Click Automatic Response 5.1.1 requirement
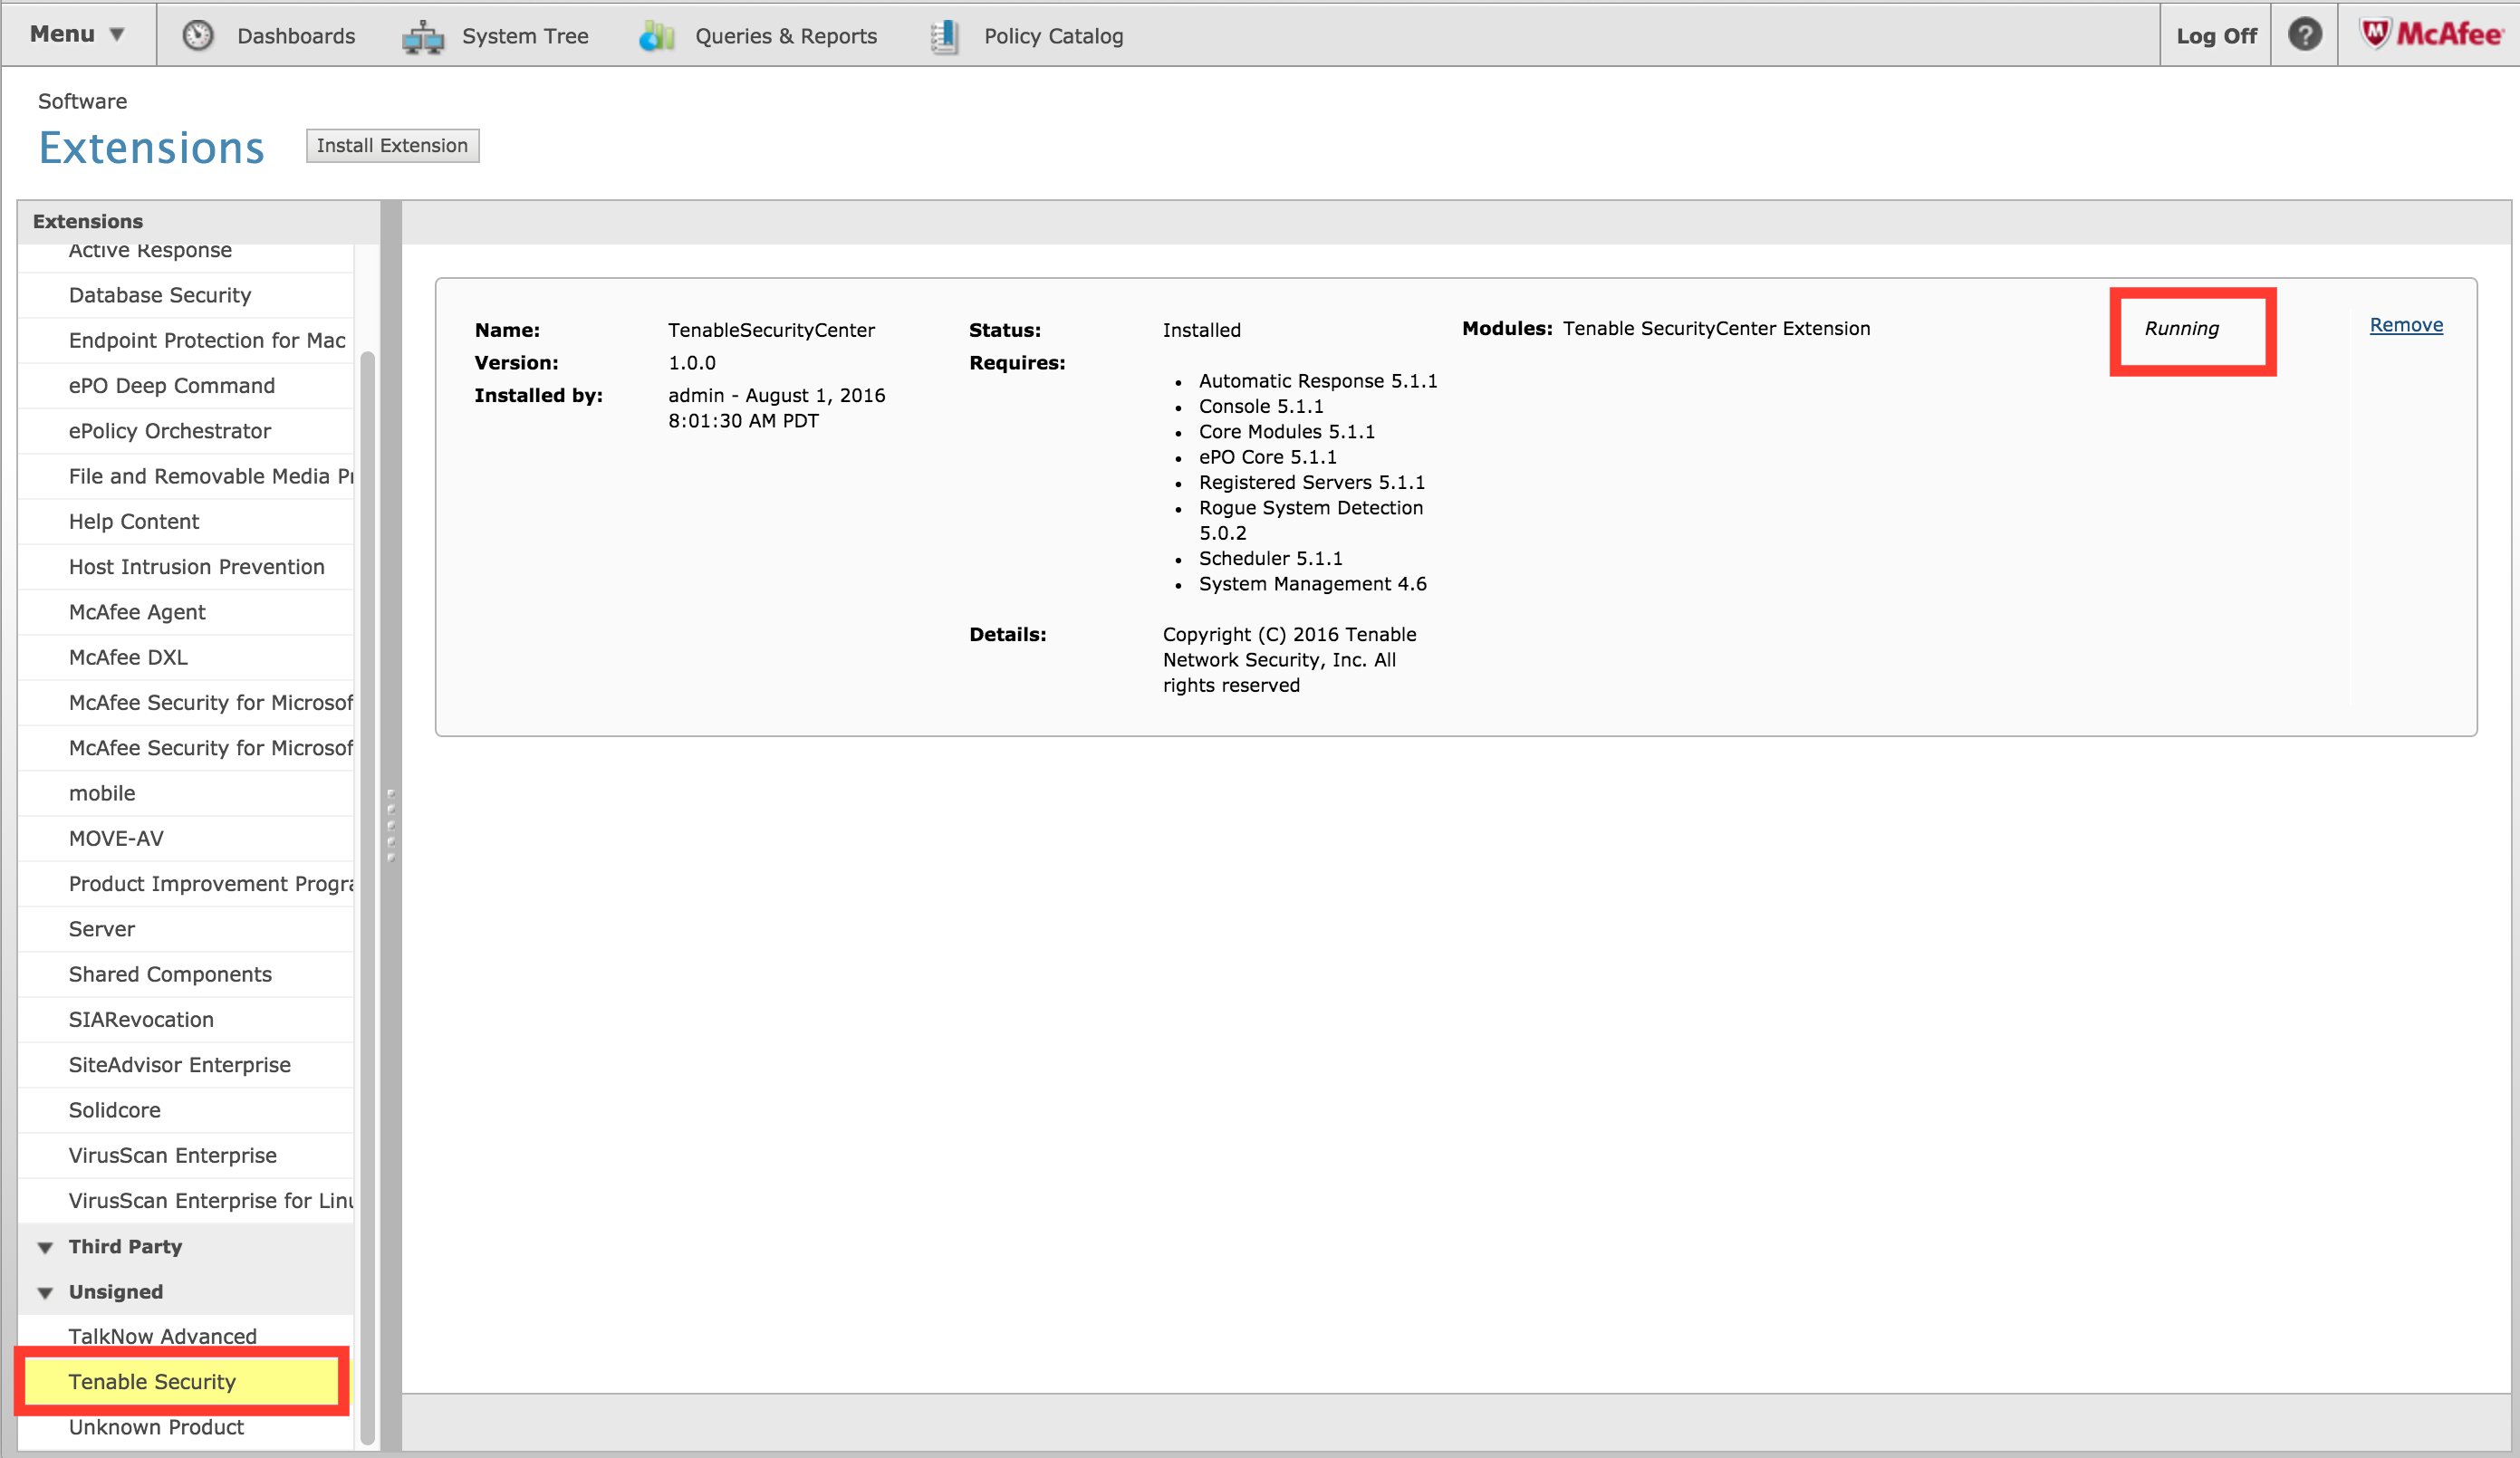This screenshot has width=2520, height=1458. 1318,381
